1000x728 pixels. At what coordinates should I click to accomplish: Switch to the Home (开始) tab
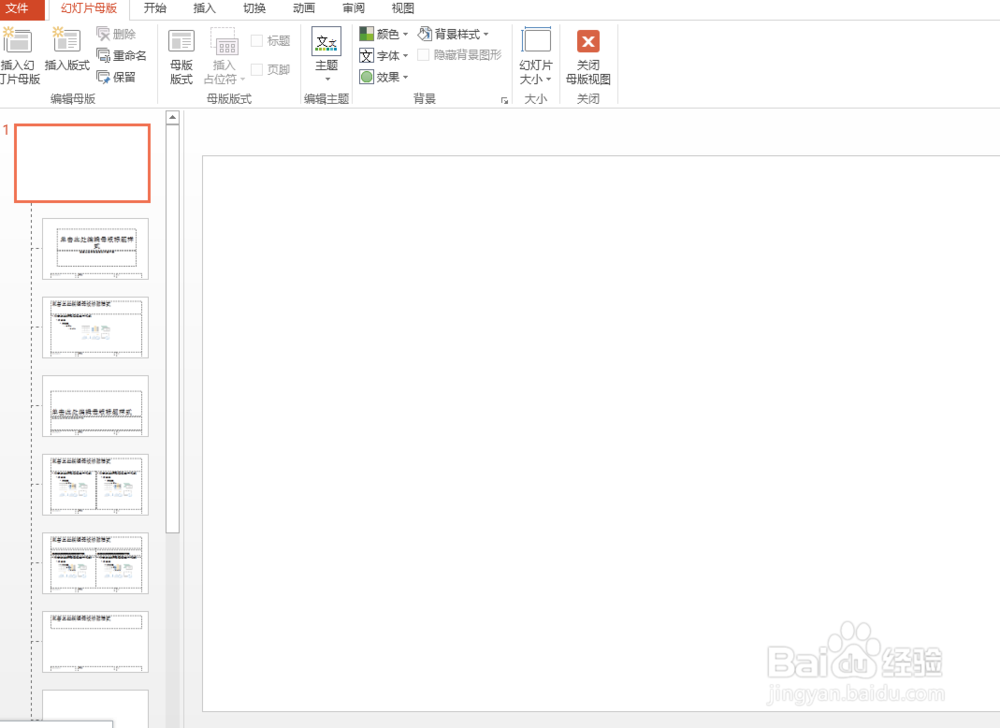(x=155, y=8)
